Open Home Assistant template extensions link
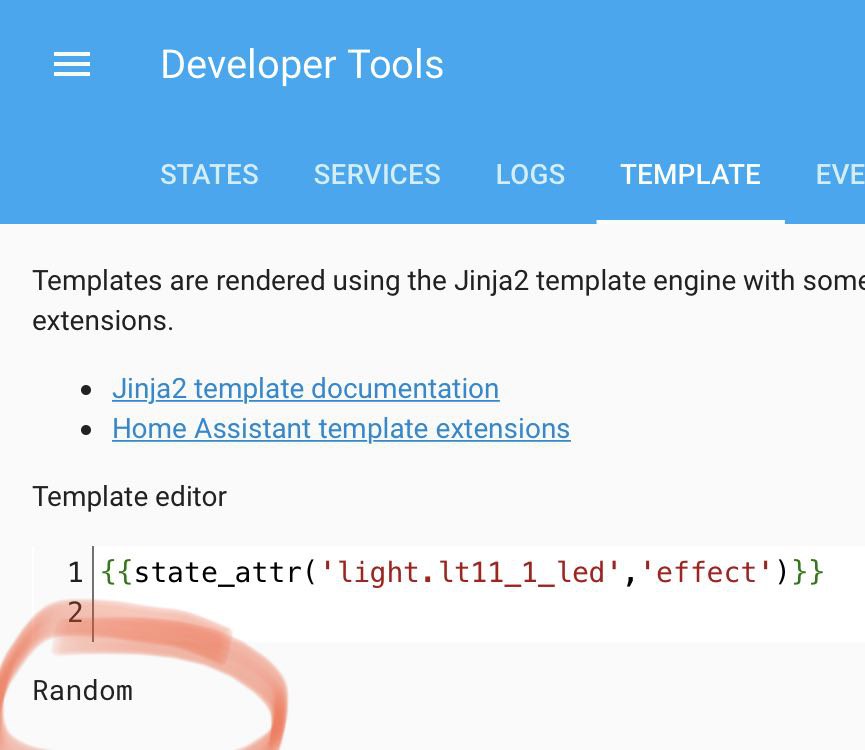The image size is (865, 750). (x=341, y=428)
